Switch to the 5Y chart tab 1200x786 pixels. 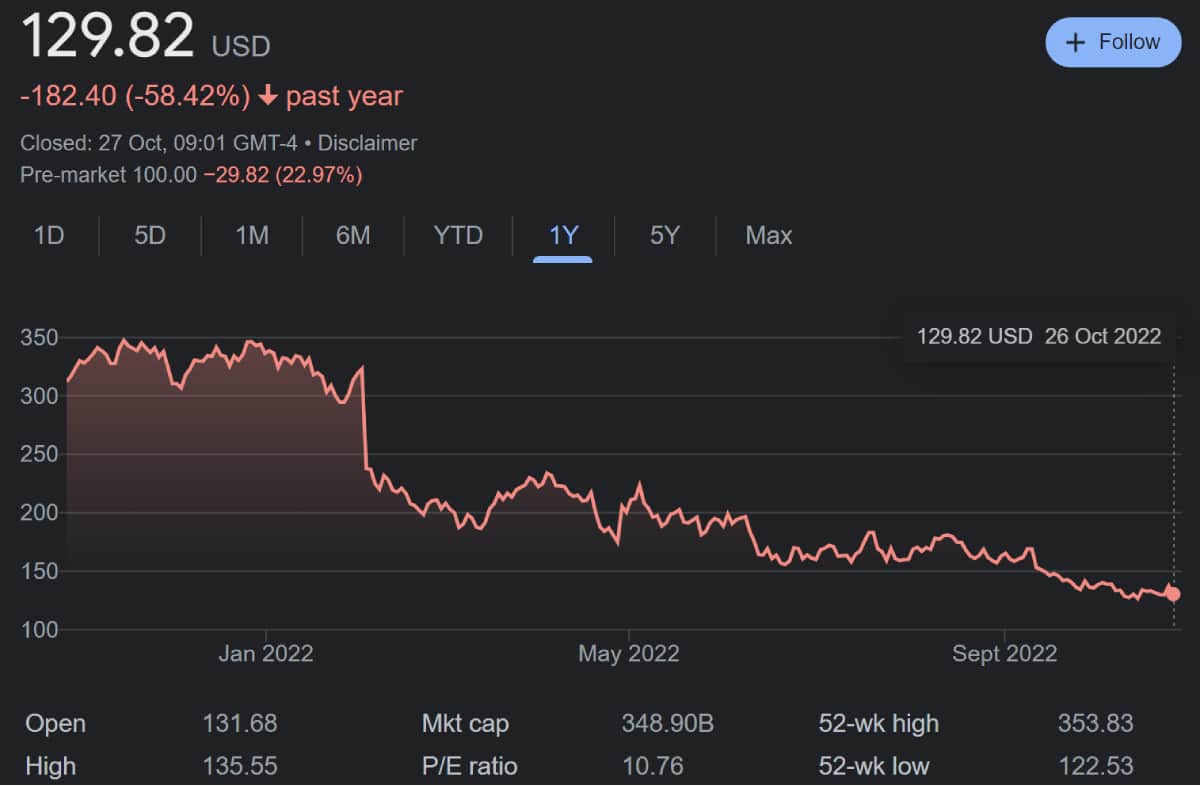click(x=663, y=236)
